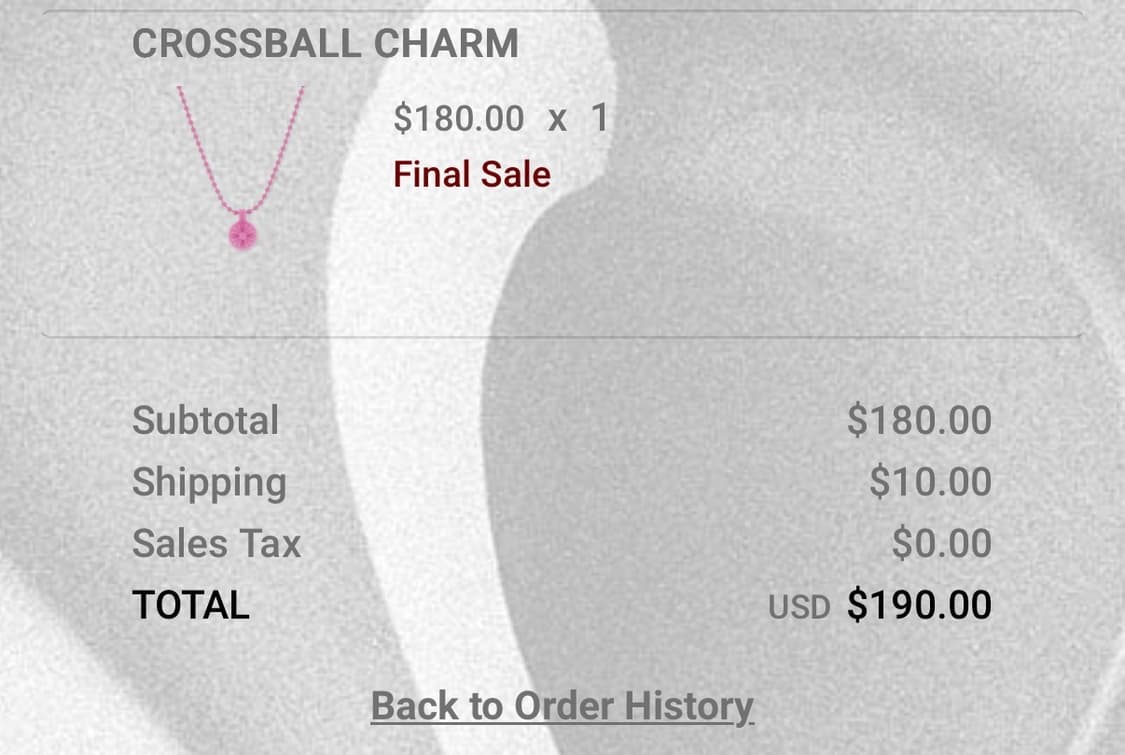1125x755 pixels.
Task: Click the $0.00 sales tax amount
Action: coord(941,544)
